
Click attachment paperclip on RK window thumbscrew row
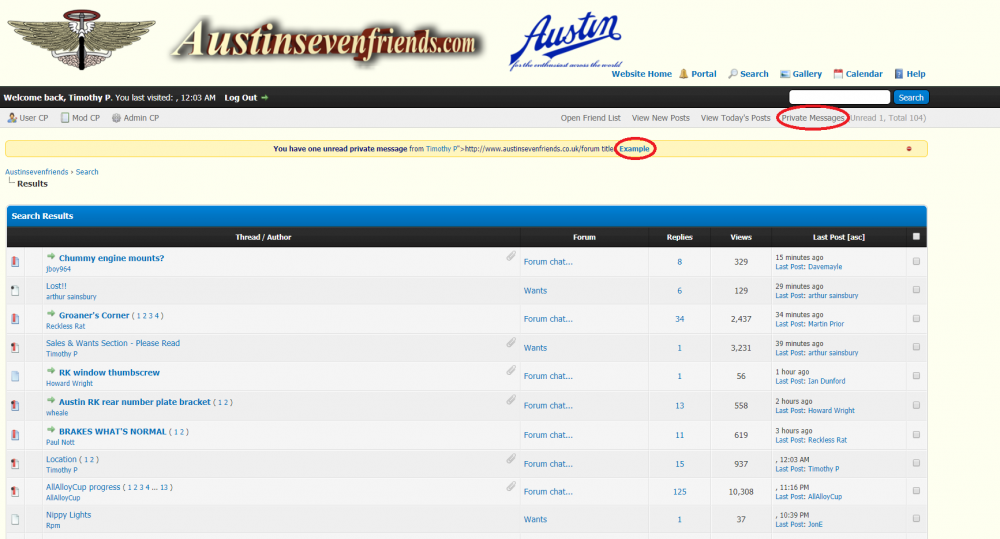click(511, 370)
